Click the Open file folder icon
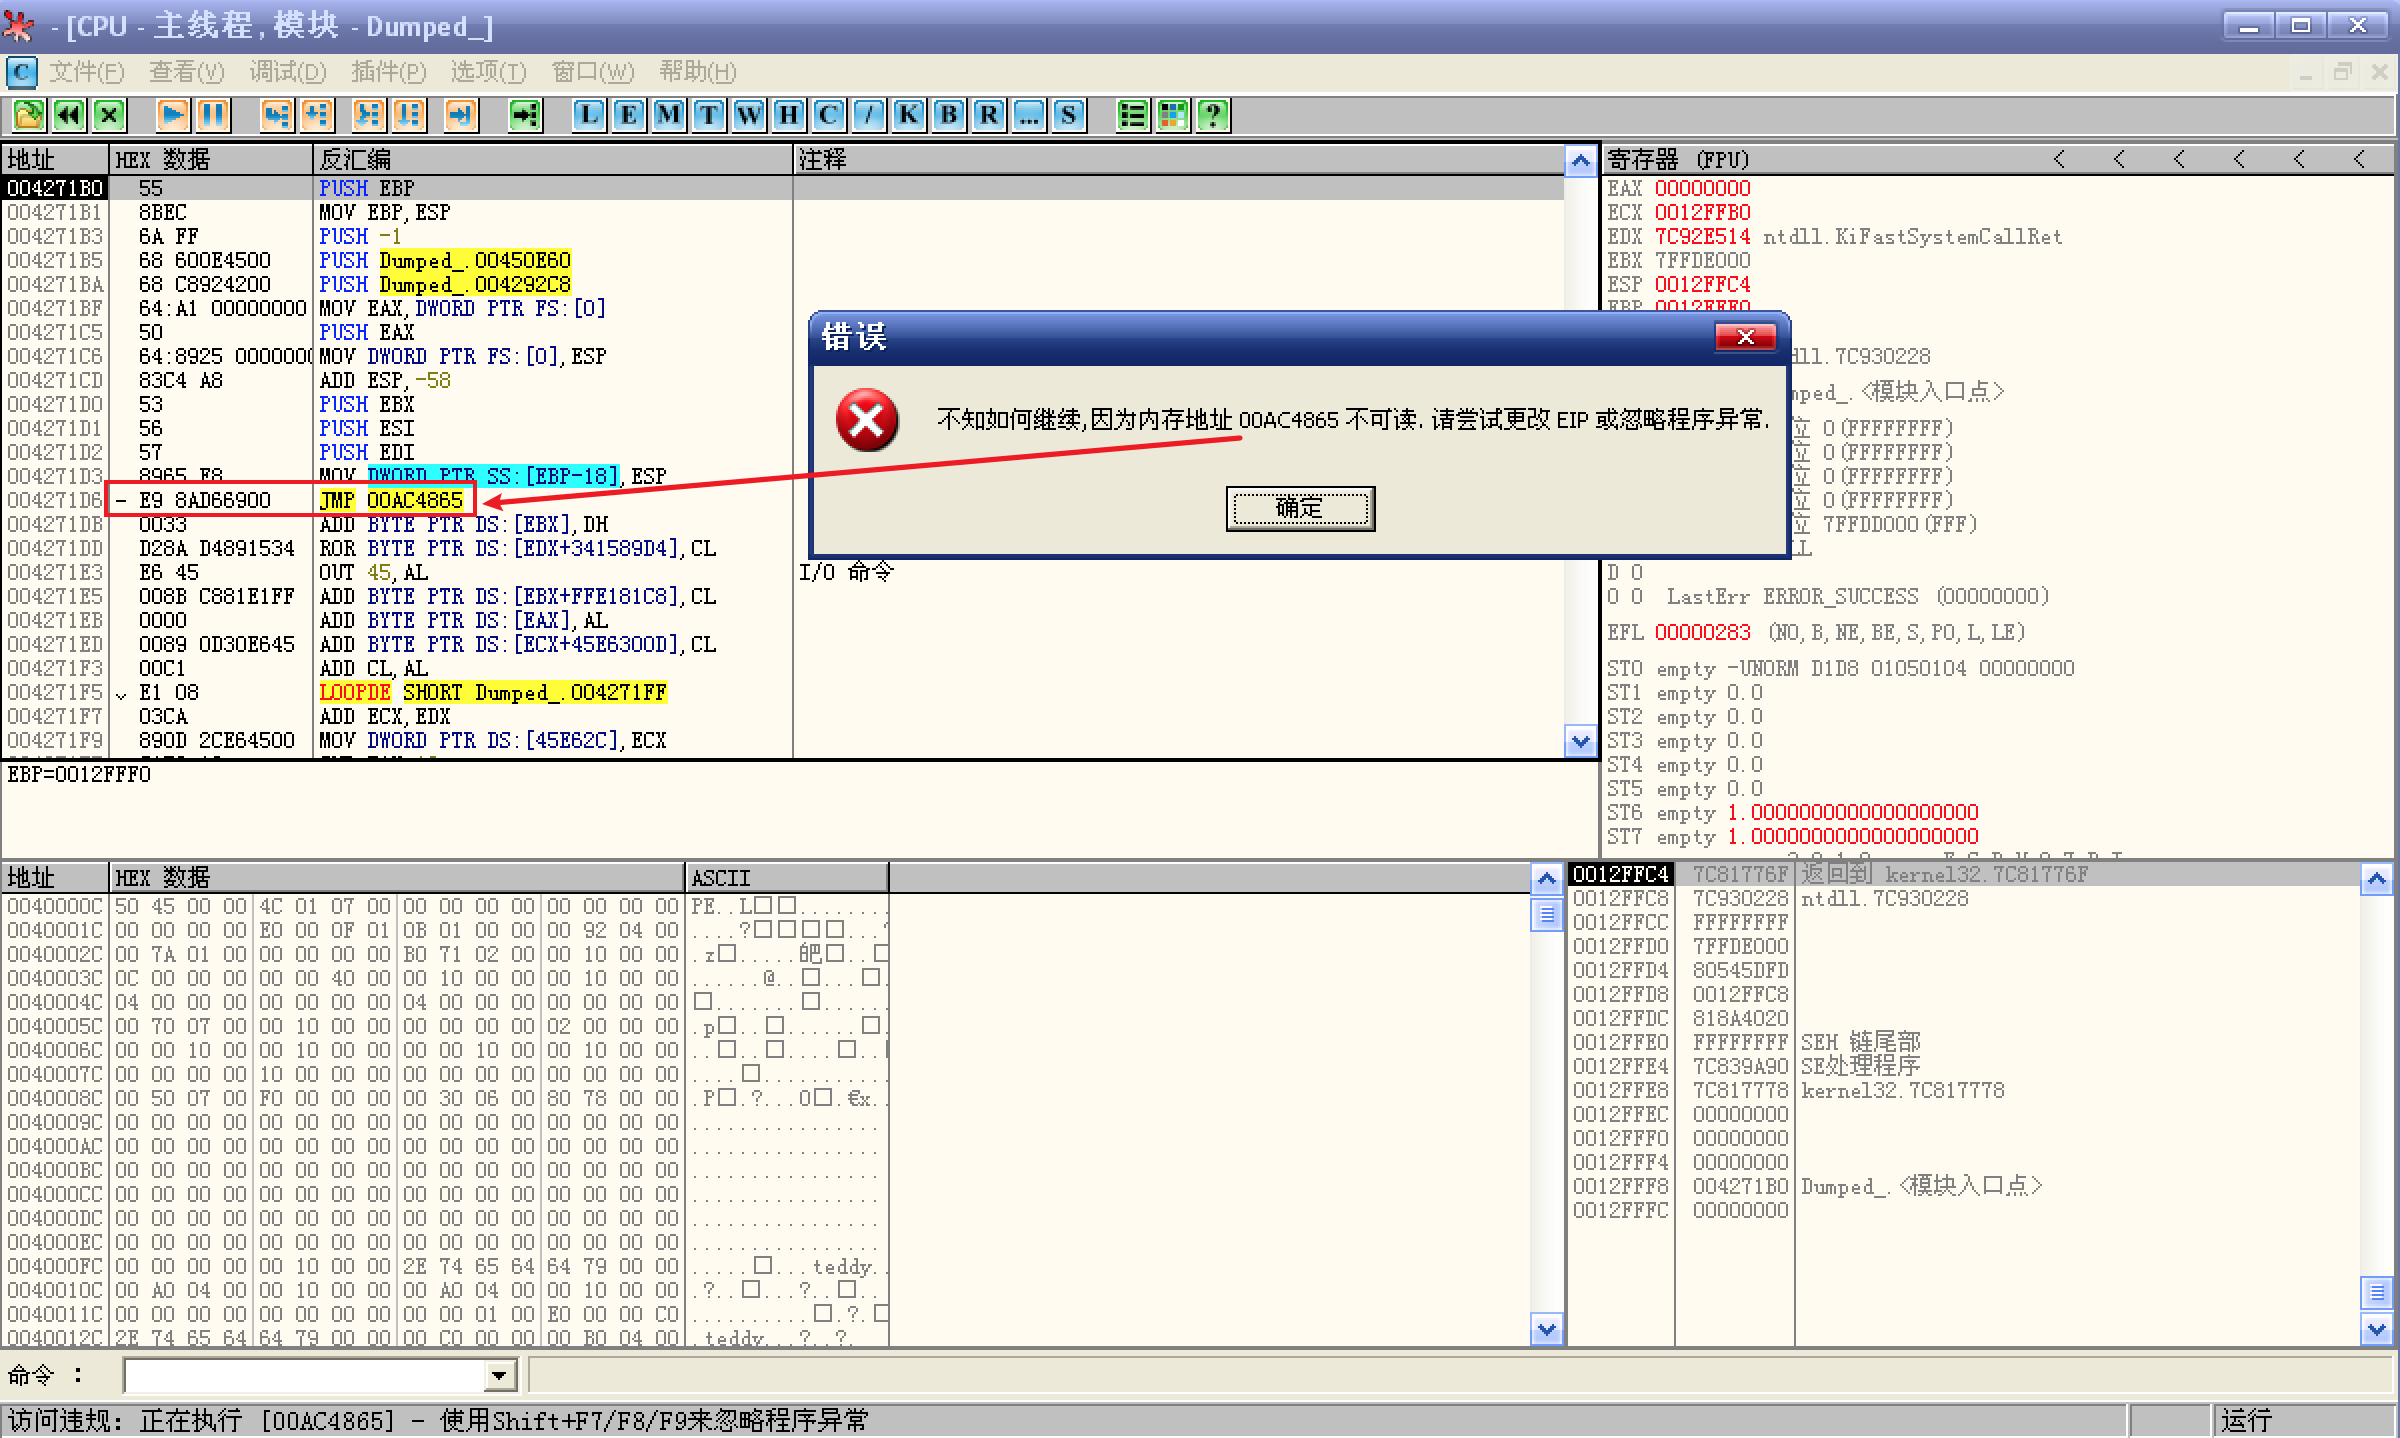This screenshot has width=2400, height=1438. 29,115
